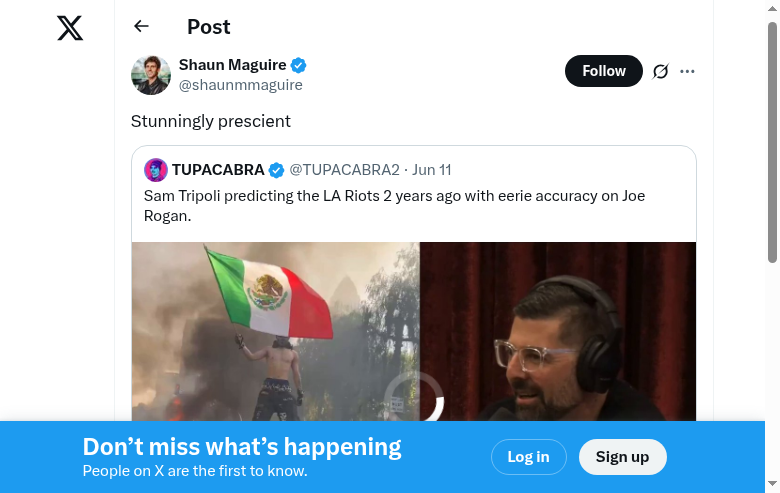Click Shaun Maguire's blue verified badge
780x493 pixels.
click(x=299, y=65)
